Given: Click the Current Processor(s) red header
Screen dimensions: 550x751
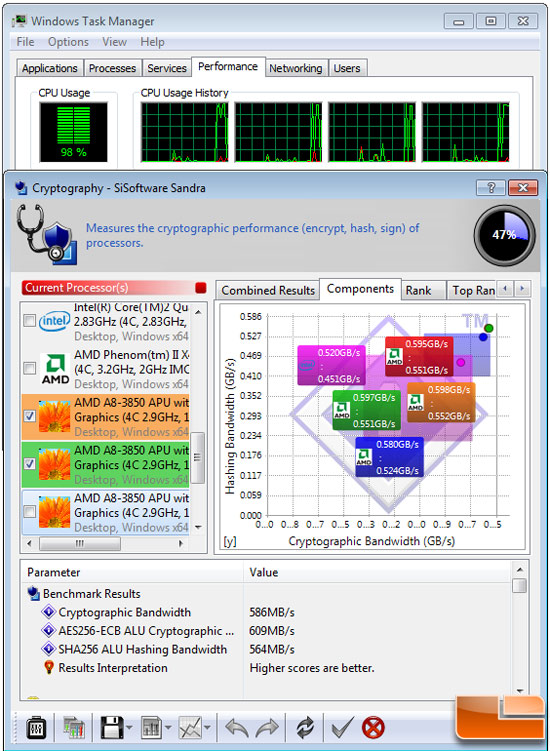Looking at the screenshot, I should click(108, 288).
